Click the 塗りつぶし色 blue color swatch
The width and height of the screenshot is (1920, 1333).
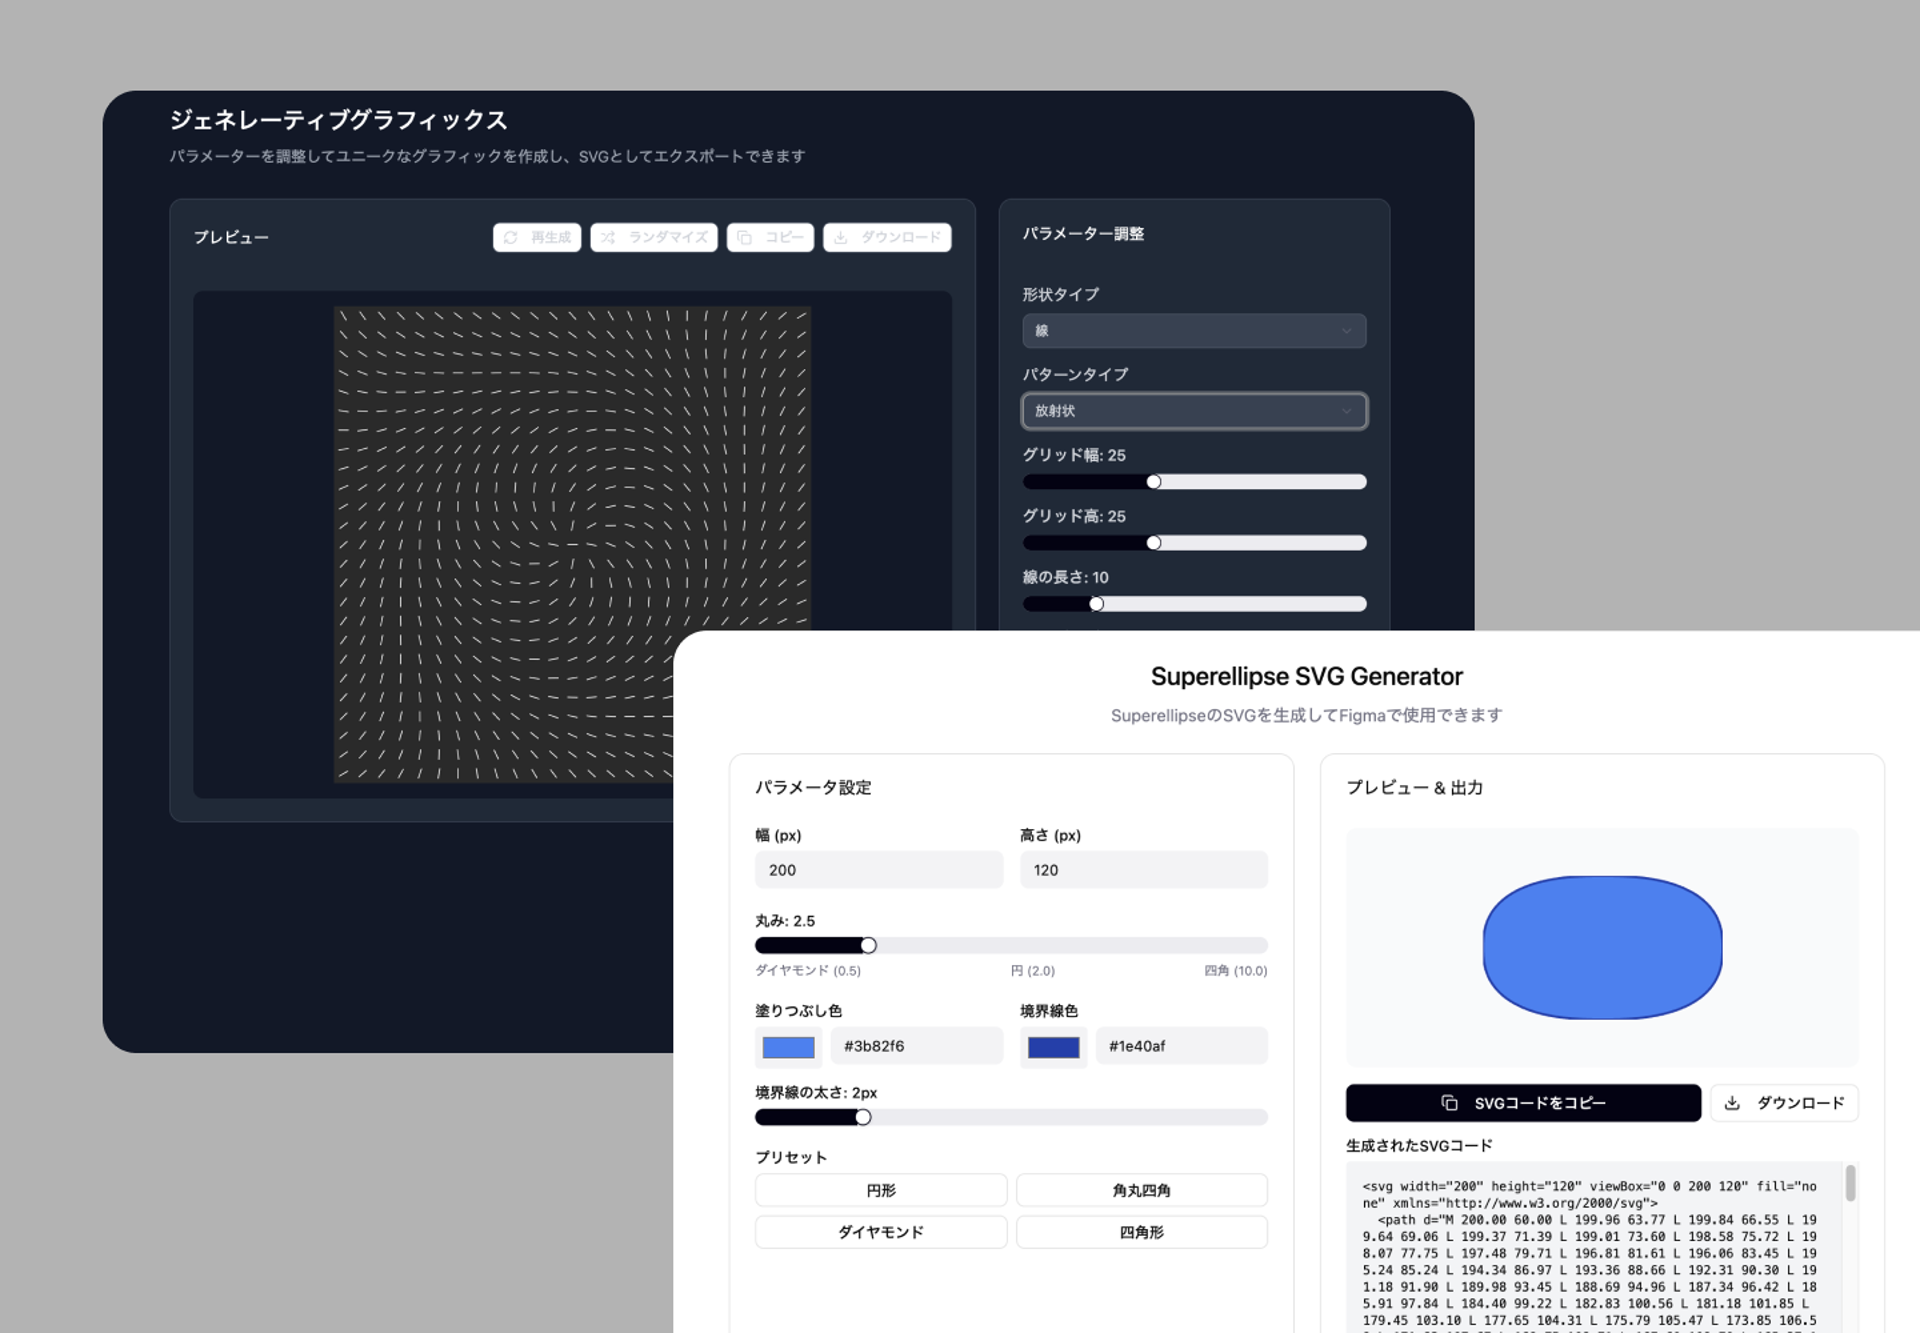click(x=788, y=1047)
